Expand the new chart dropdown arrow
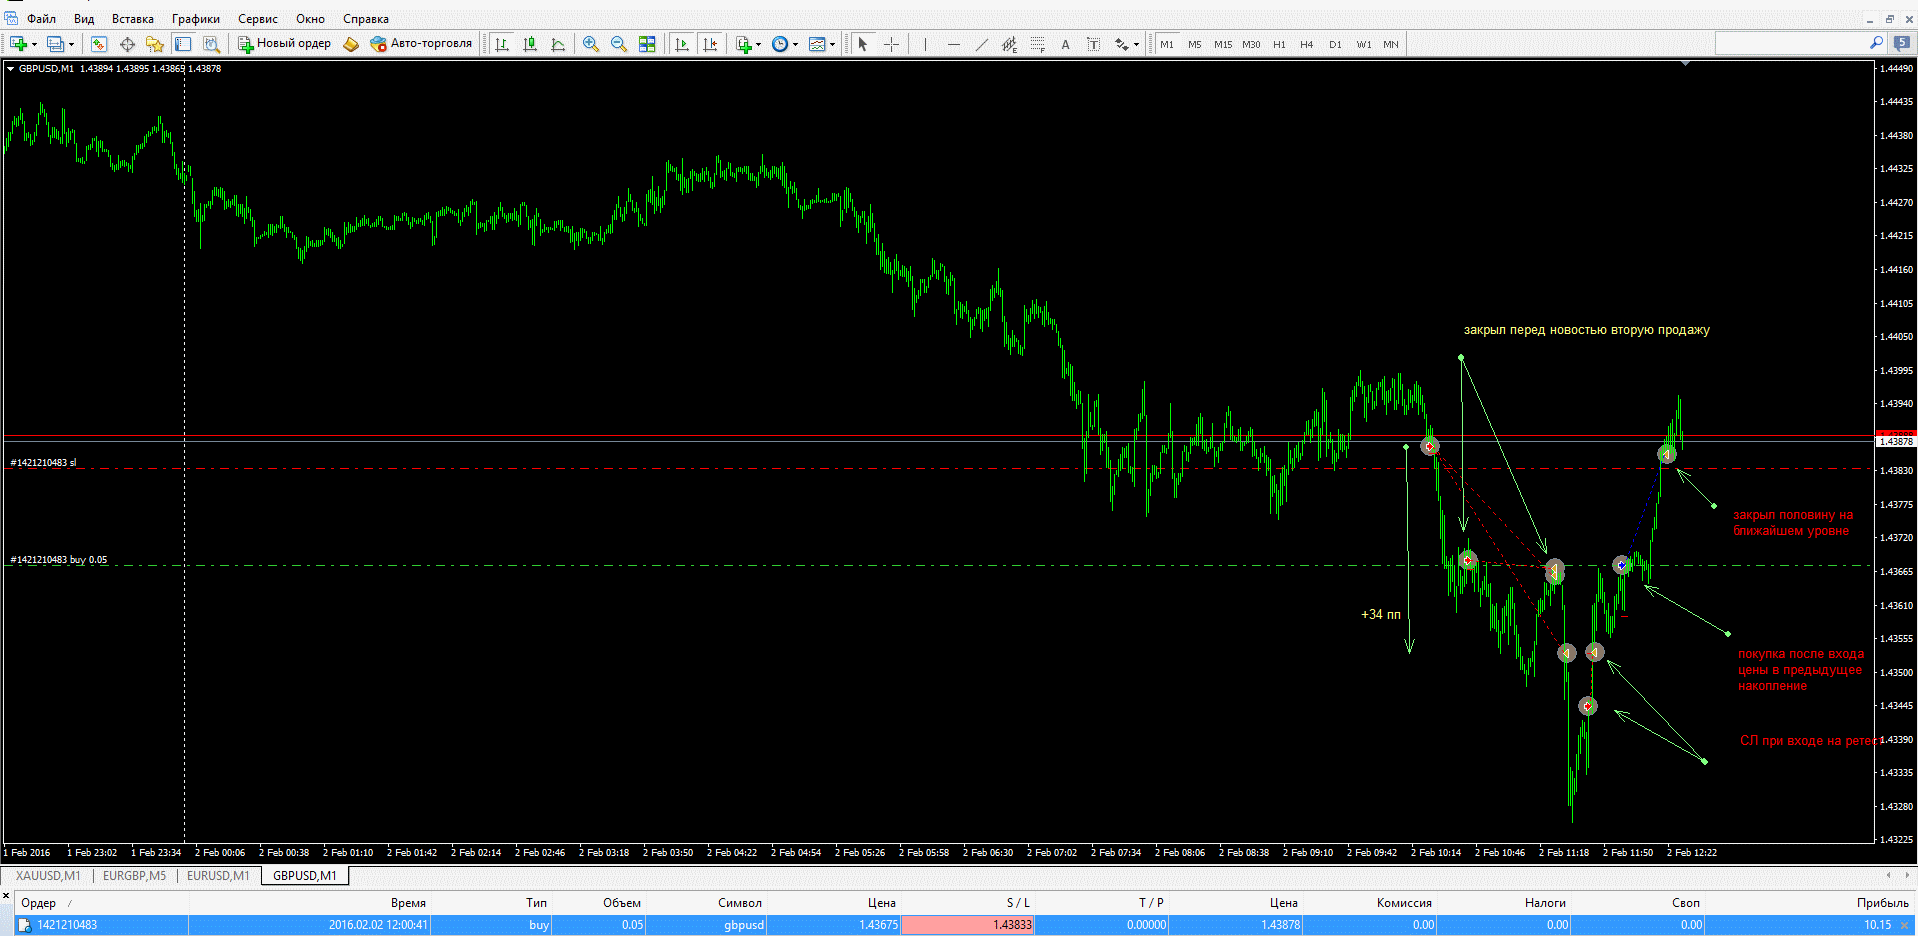The width and height of the screenshot is (1918, 936). tap(34, 44)
